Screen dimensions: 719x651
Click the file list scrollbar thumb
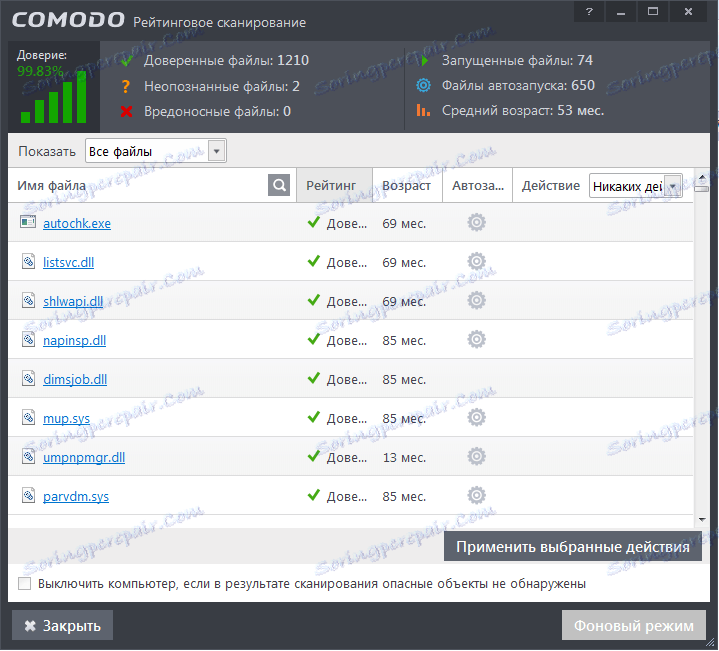point(702,188)
